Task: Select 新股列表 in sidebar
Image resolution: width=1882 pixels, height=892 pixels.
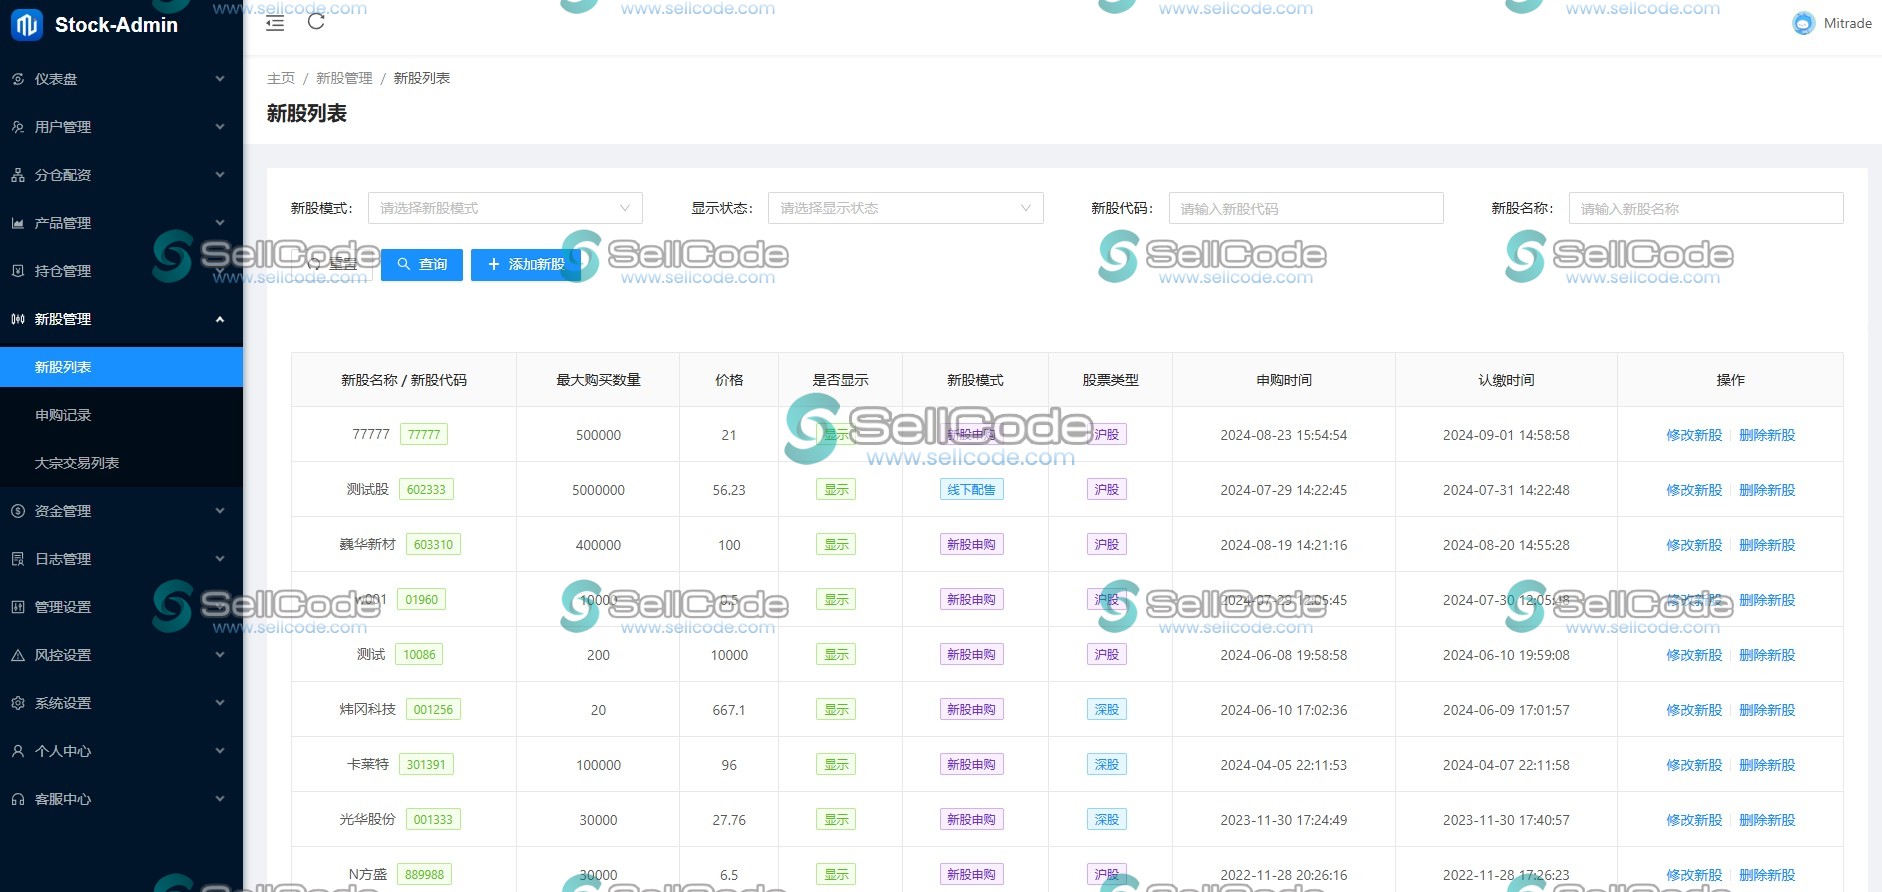Action: (x=121, y=367)
